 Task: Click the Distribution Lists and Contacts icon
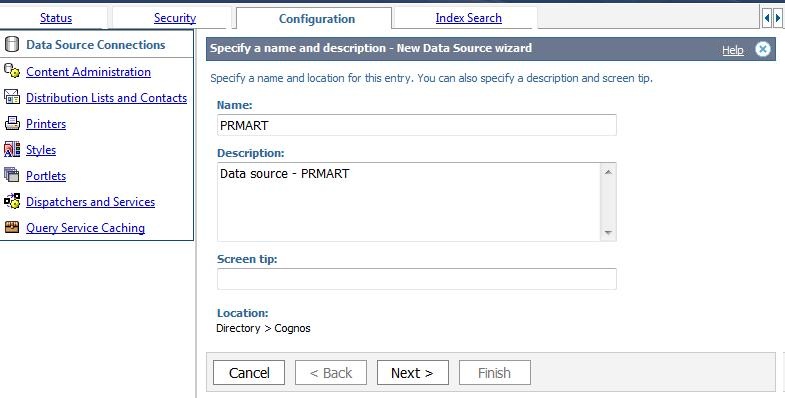[x=12, y=97]
